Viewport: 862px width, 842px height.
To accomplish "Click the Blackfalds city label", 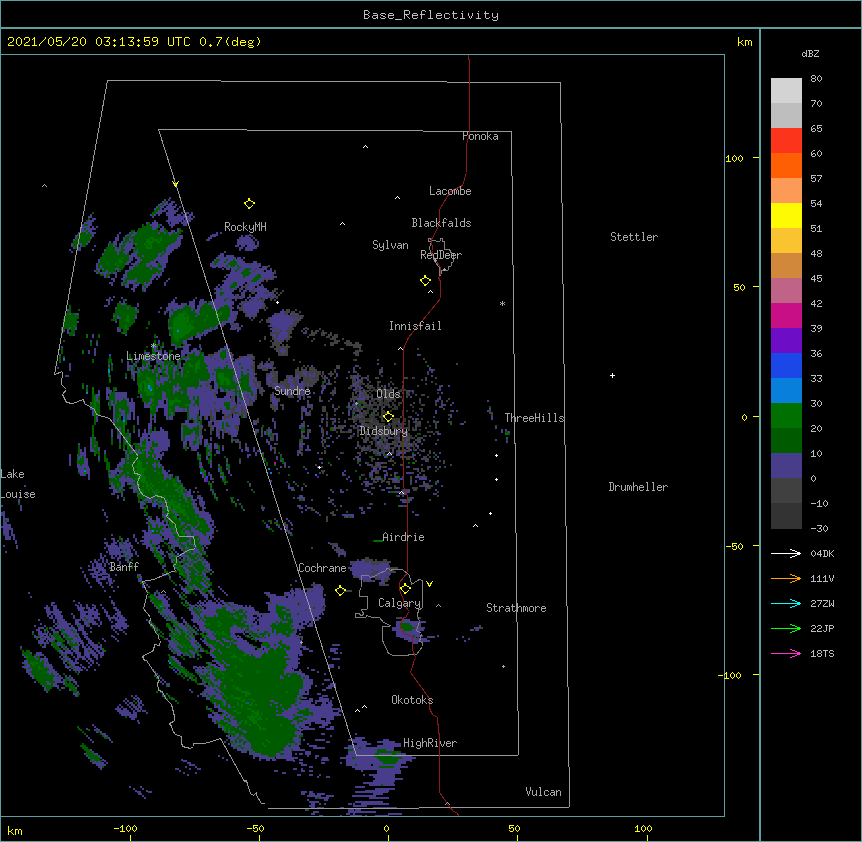I will pos(441,223).
